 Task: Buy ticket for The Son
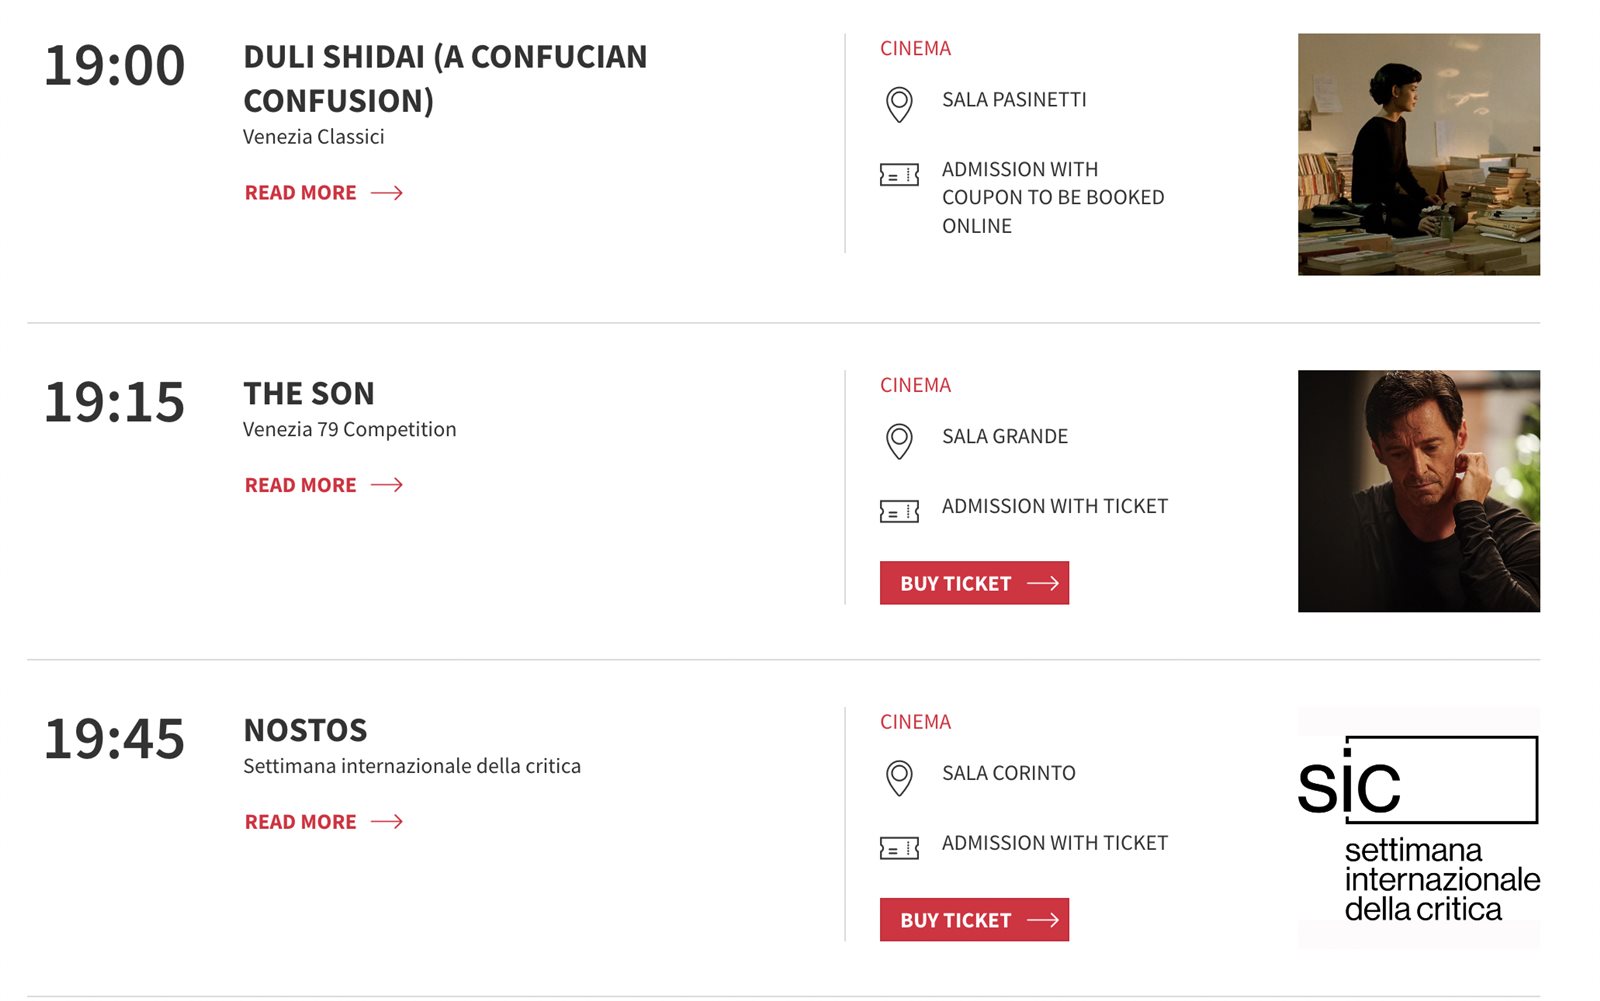point(974,583)
